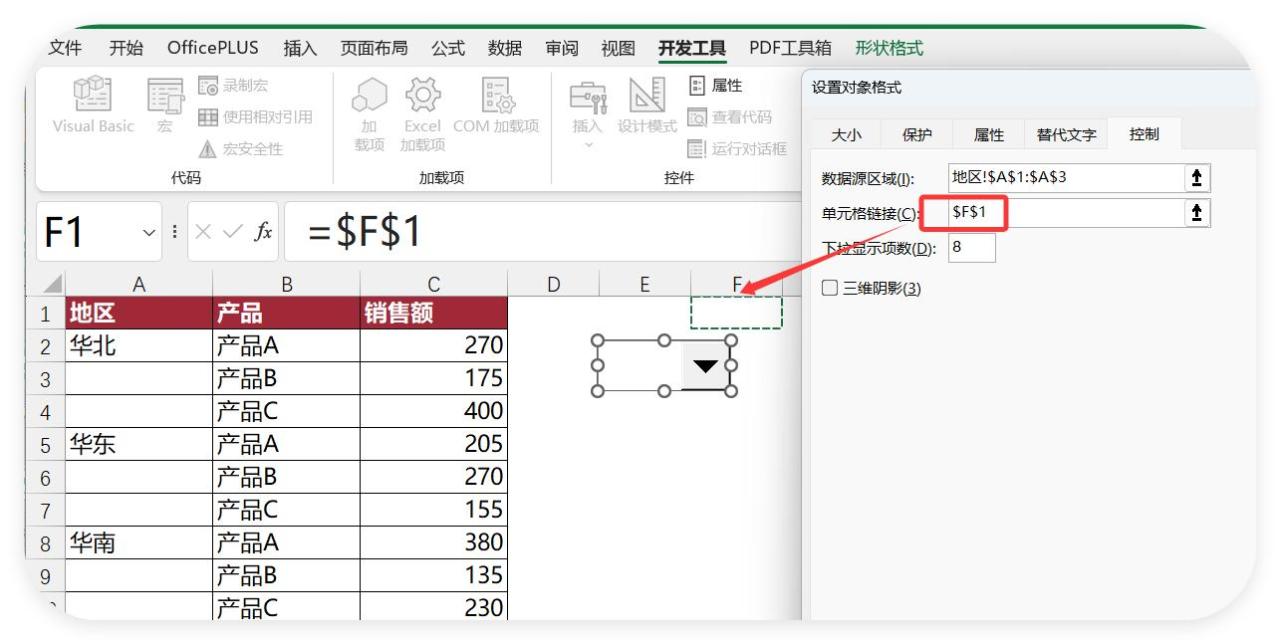Image resolution: width=1280 pixels, height=644 pixels.
Task: Select column D header
Action: coord(553,285)
